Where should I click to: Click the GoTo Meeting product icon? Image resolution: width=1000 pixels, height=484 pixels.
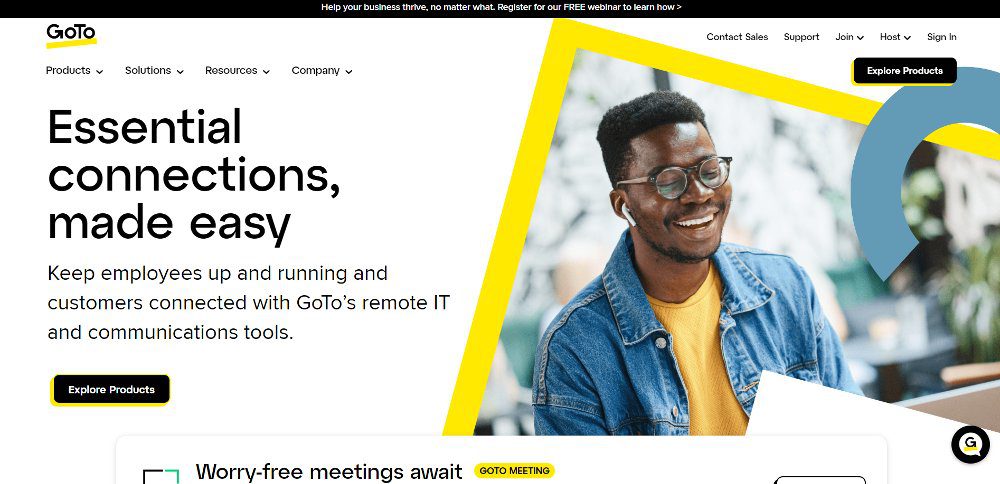tap(161, 476)
